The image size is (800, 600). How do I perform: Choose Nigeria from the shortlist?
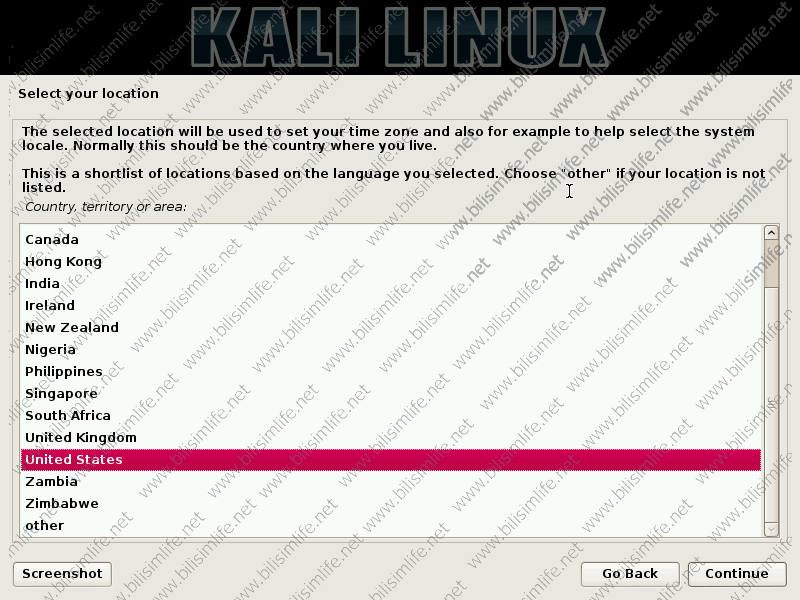coord(391,349)
